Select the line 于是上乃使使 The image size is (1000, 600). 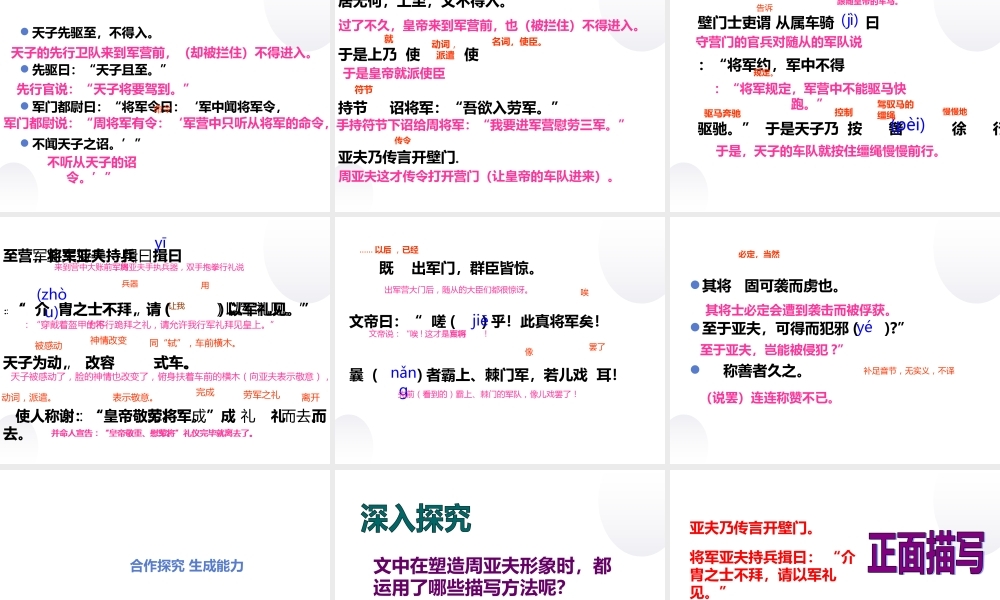[x=408, y=55]
